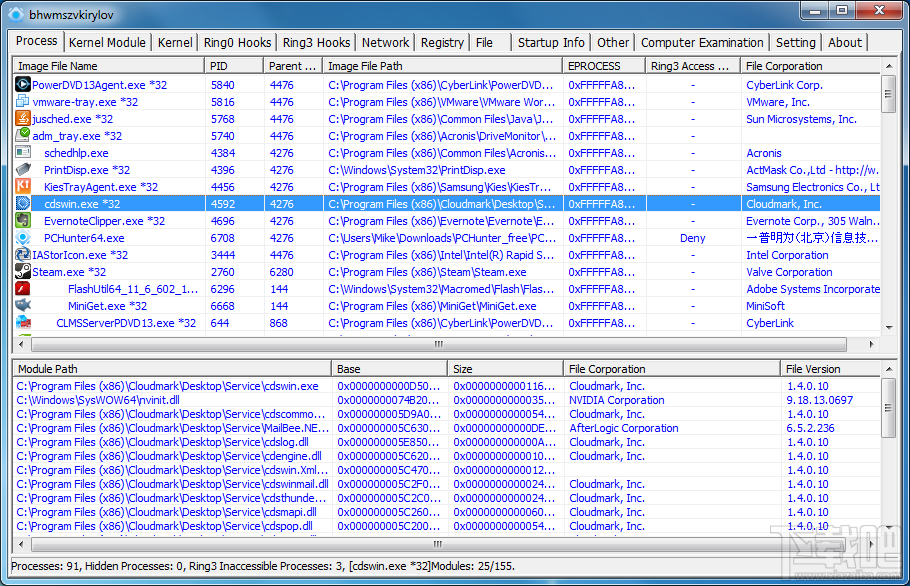Click process list scroll up arrow

(x=889, y=66)
